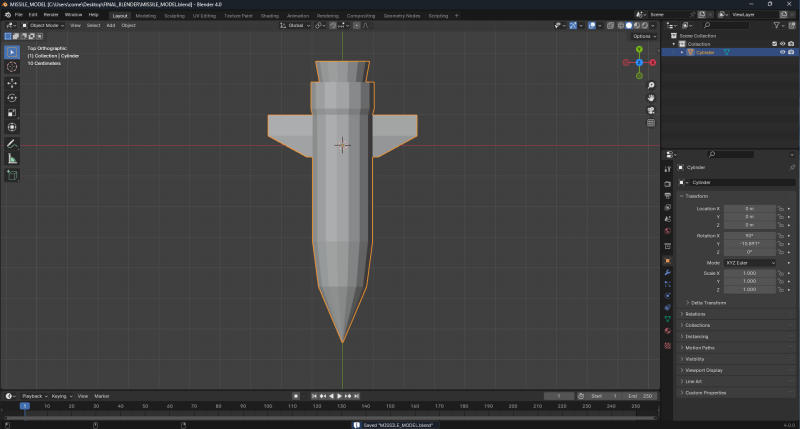Open rotation Mode XYZ Euler dropdown

[x=750, y=263]
